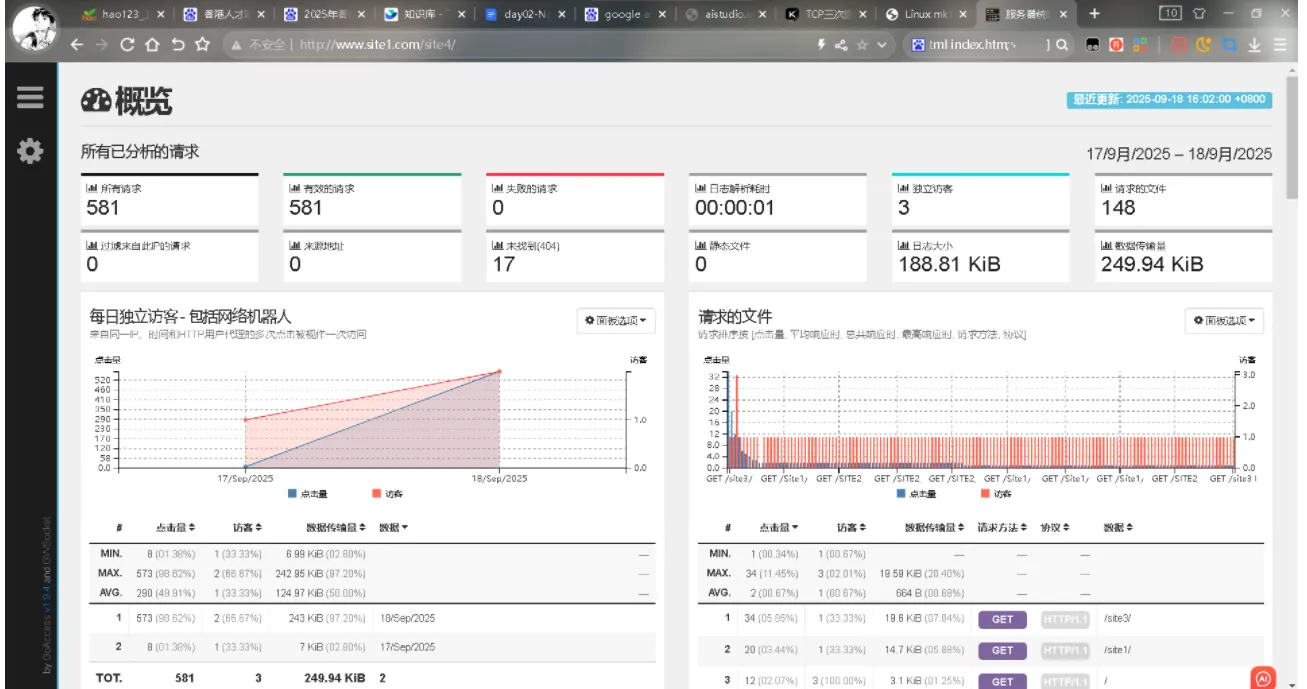Toggle night mode moon icon
Screen dimensions: 1307x689
tap(1203, 45)
